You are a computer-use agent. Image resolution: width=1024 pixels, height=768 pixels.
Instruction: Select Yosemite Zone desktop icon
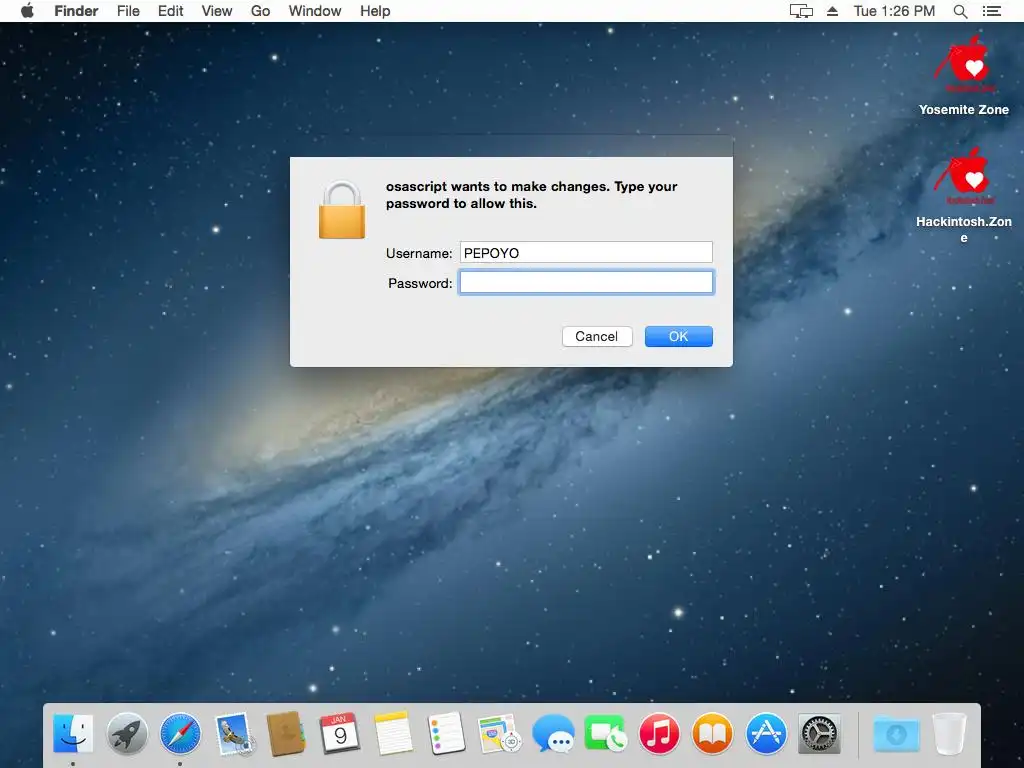964,76
